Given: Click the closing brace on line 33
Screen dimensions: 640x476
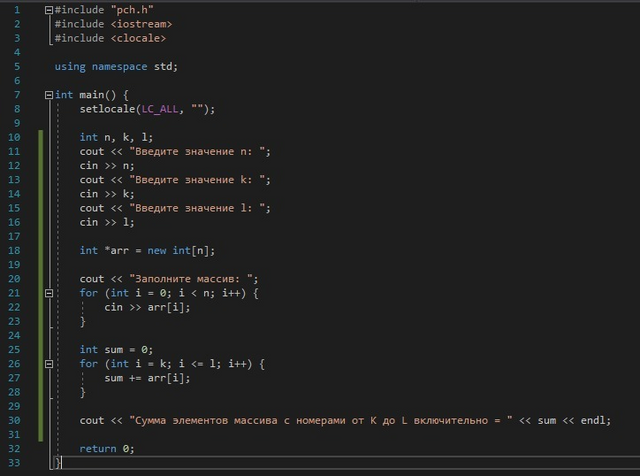Looking at the screenshot, I should [58, 463].
